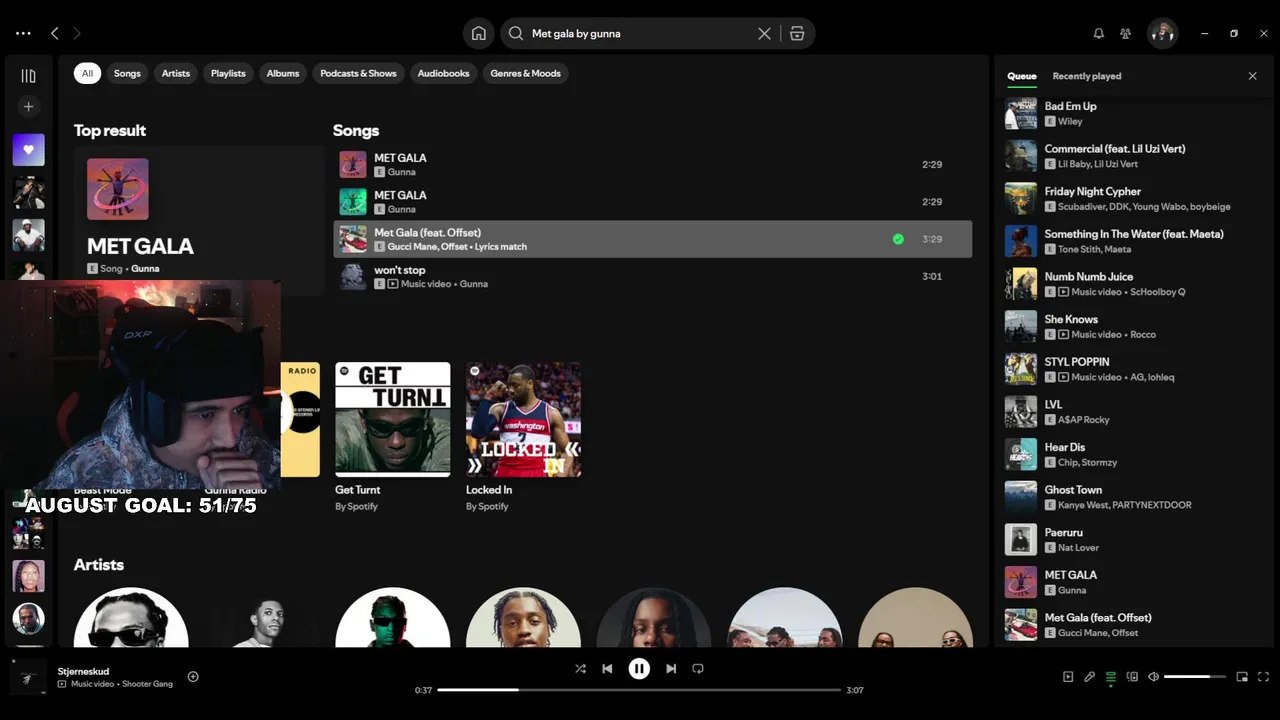Select Hear Dis in the queue
The image size is (1280, 720).
(x=1131, y=454)
